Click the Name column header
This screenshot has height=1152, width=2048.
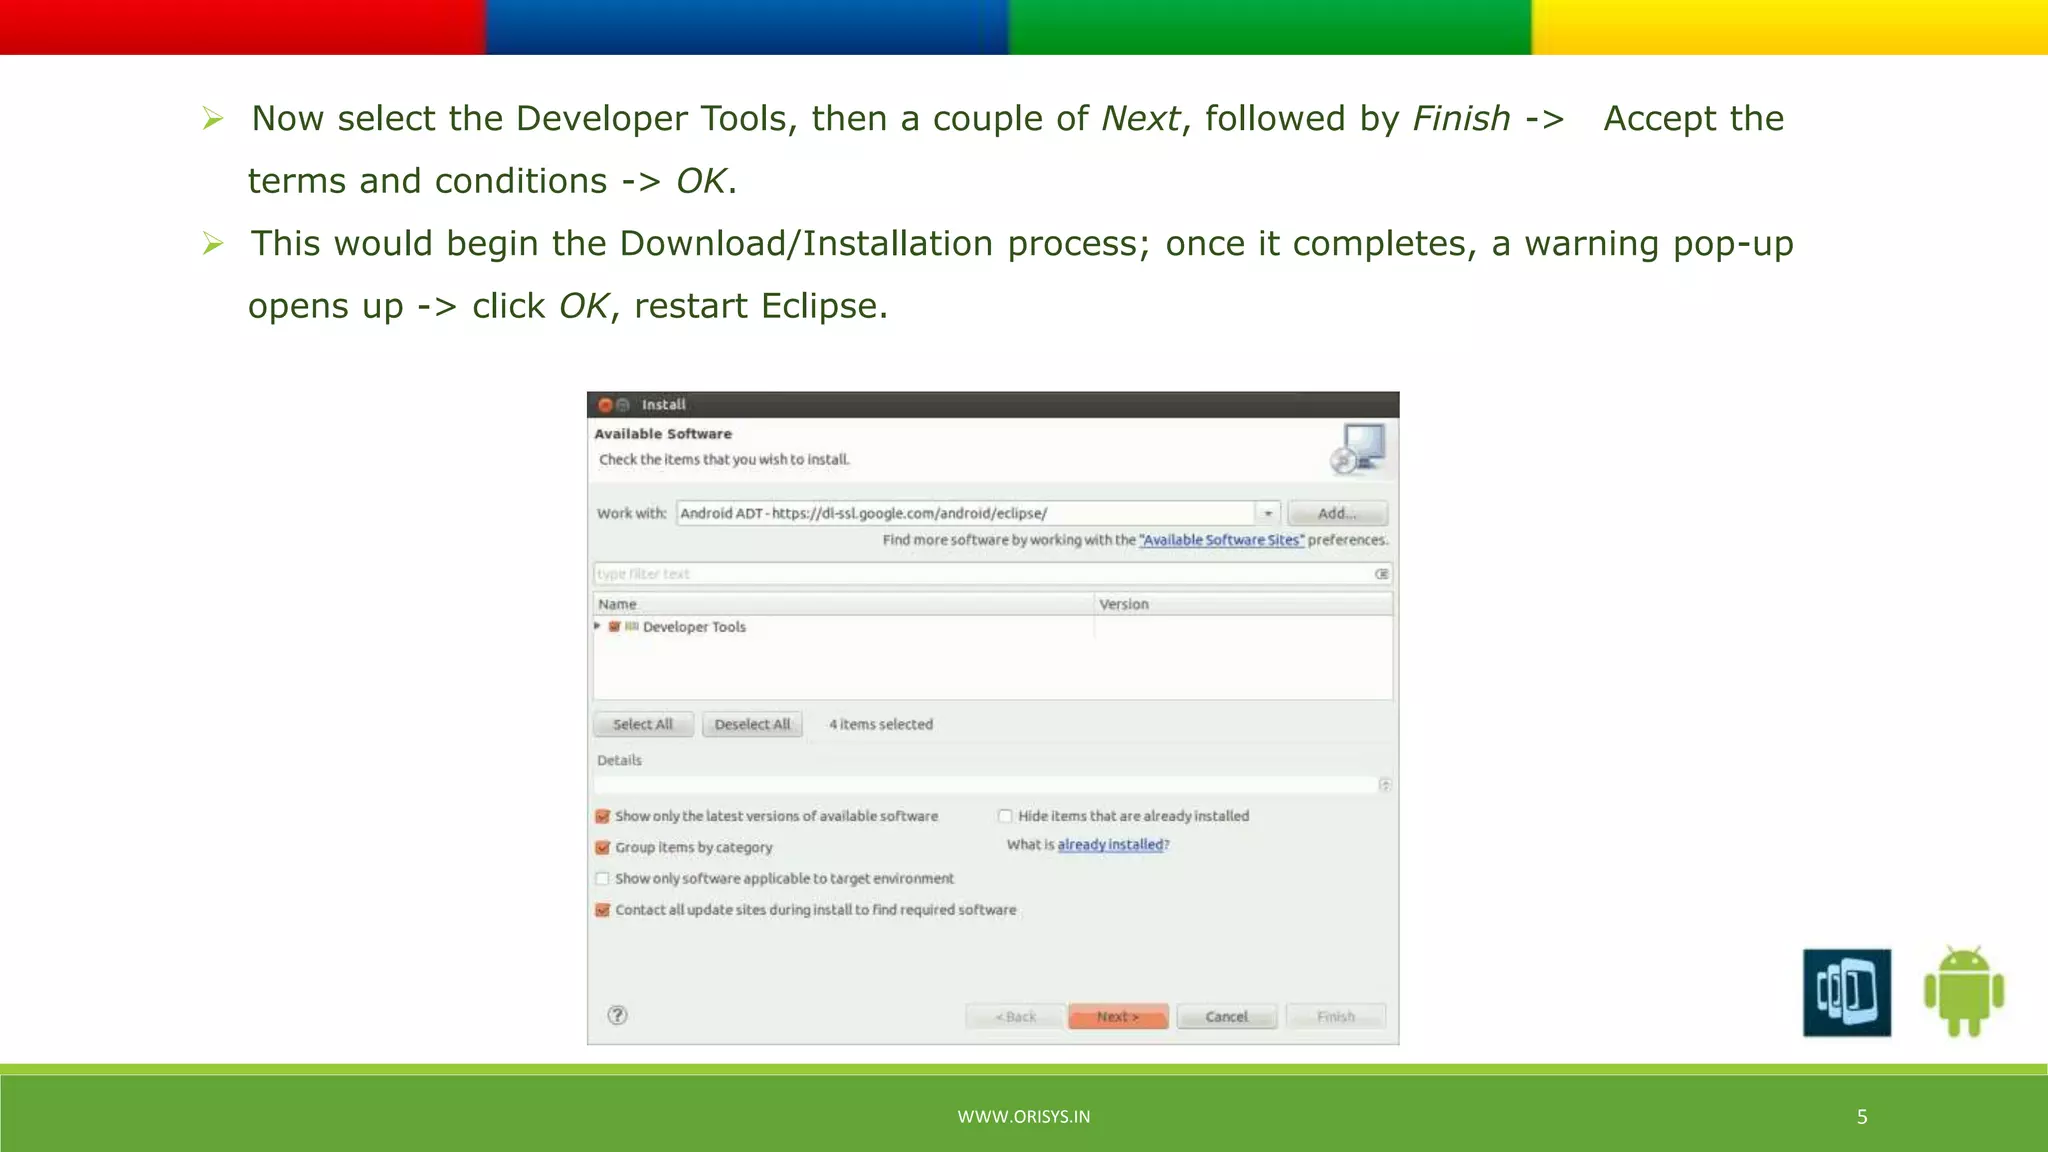point(843,604)
